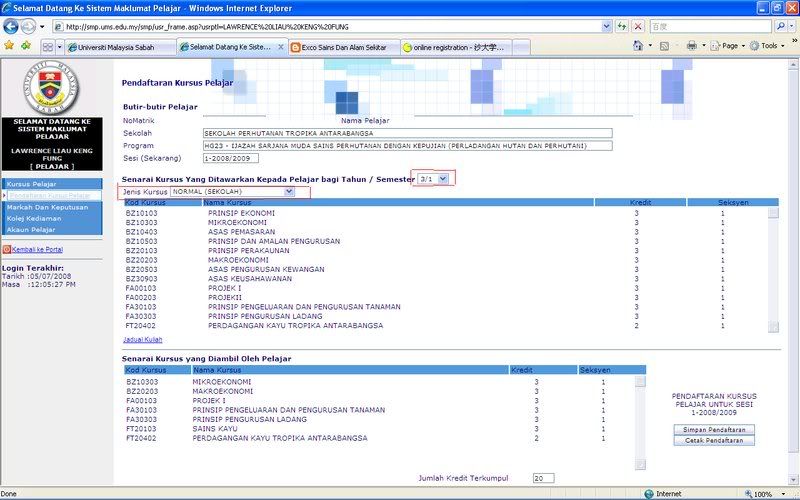Follow the Kembali ke Portal link
This screenshot has width=800, height=500.
[x=37, y=249]
